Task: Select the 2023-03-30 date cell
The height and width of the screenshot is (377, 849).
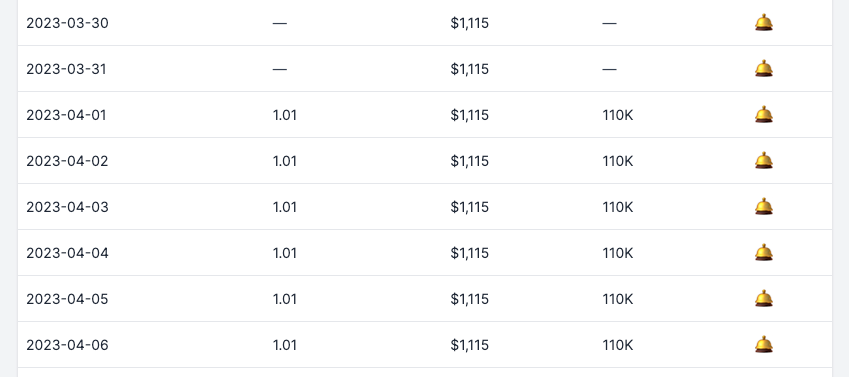Action: point(67,23)
